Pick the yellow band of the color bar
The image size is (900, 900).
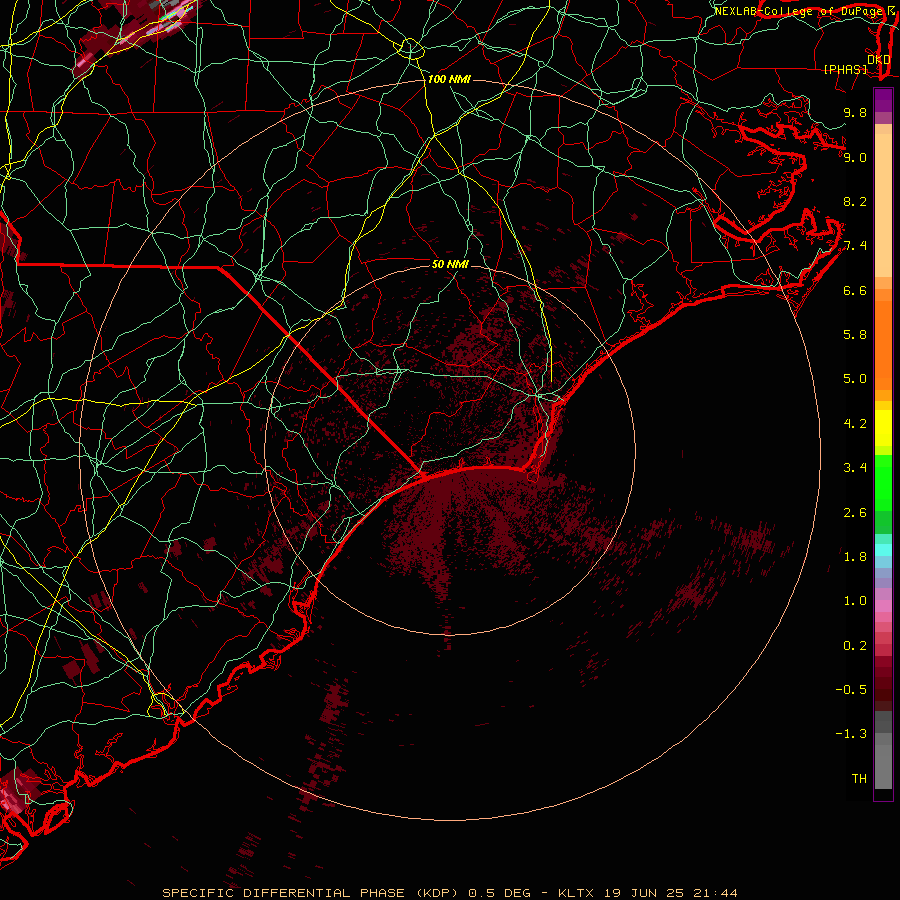(x=883, y=428)
